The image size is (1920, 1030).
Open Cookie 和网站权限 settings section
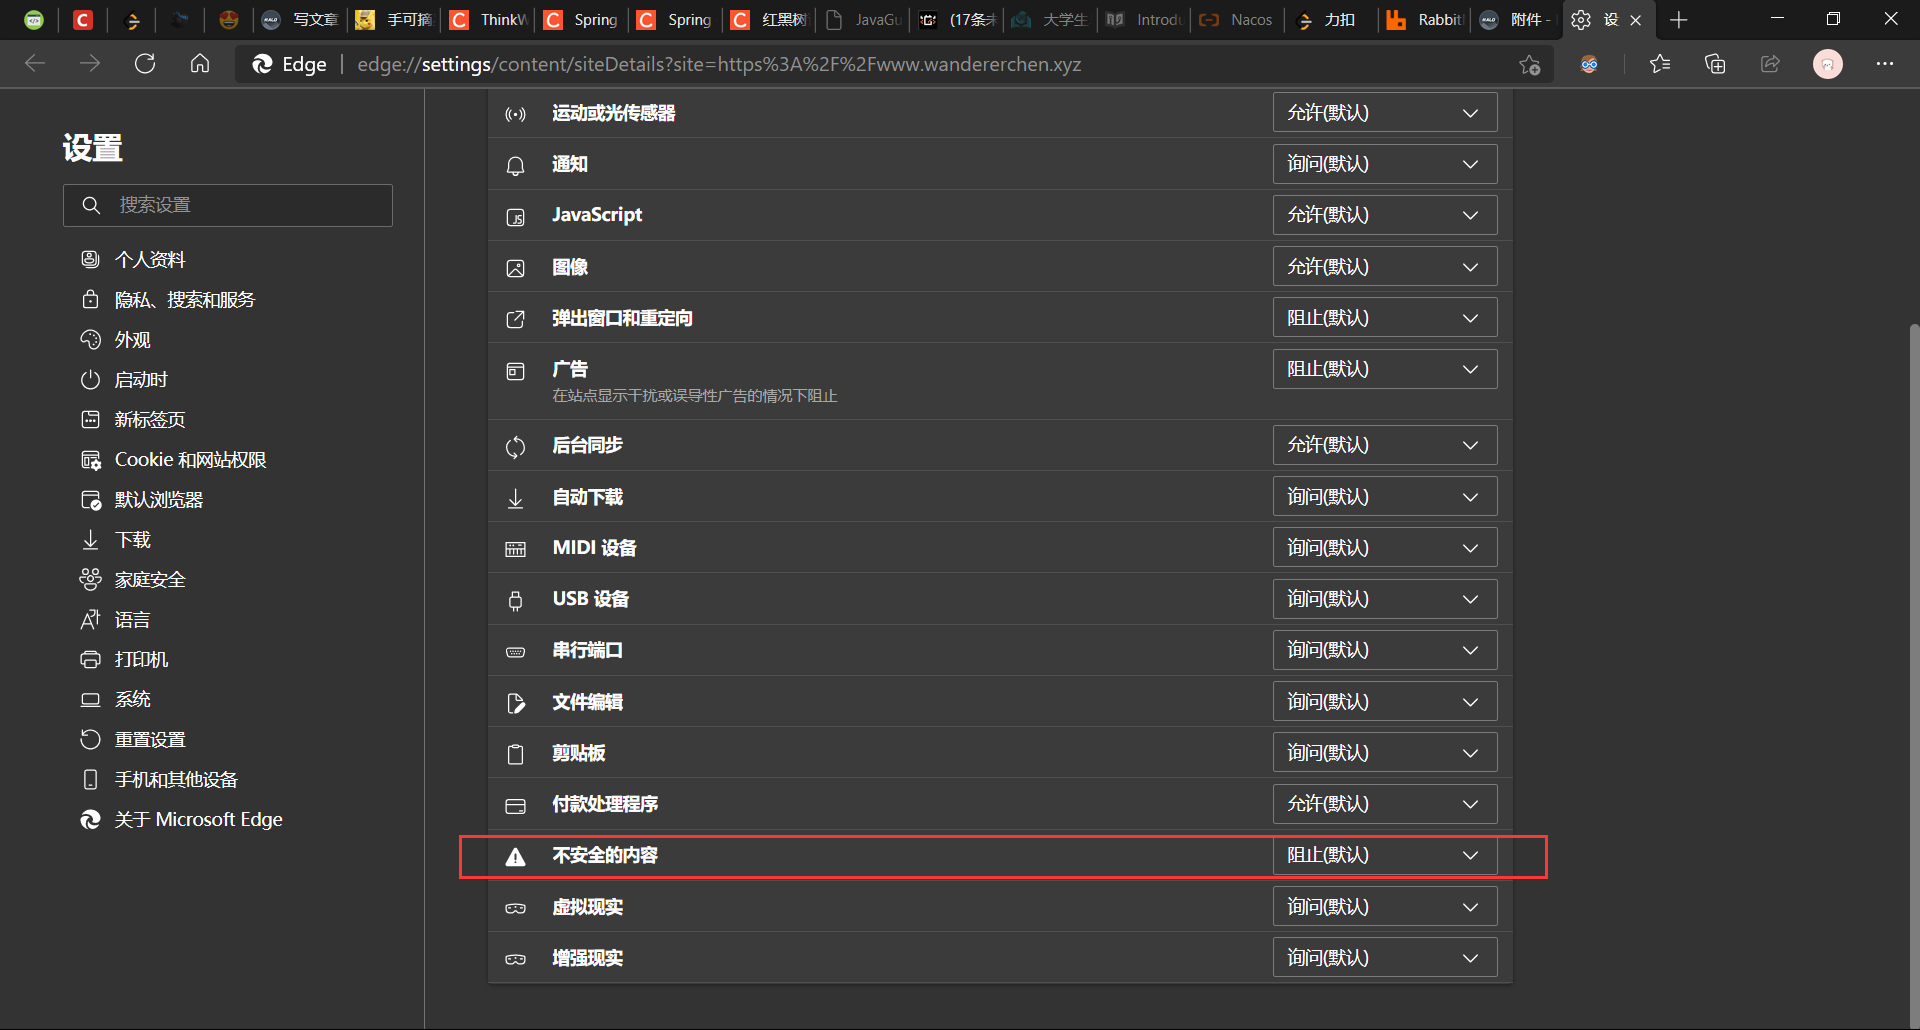[173, 460]
